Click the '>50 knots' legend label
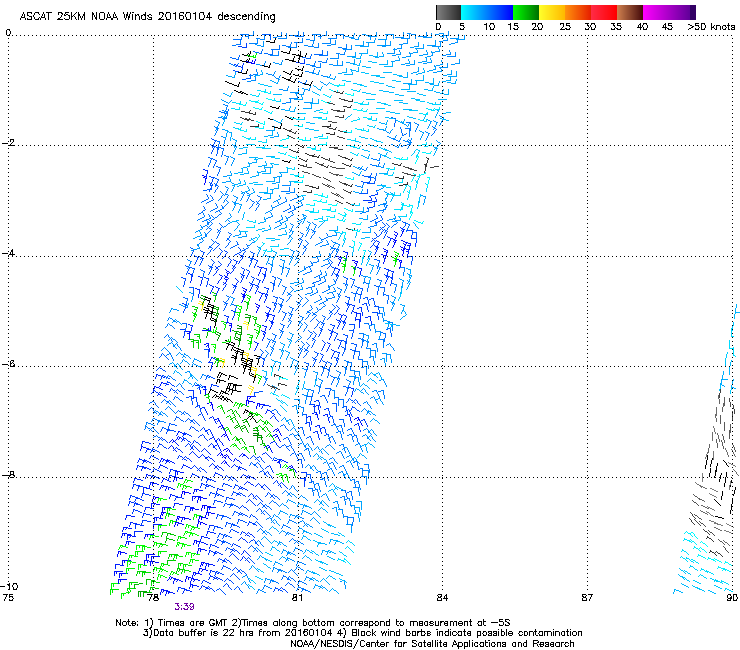The image size is (740, 650). 711,26
